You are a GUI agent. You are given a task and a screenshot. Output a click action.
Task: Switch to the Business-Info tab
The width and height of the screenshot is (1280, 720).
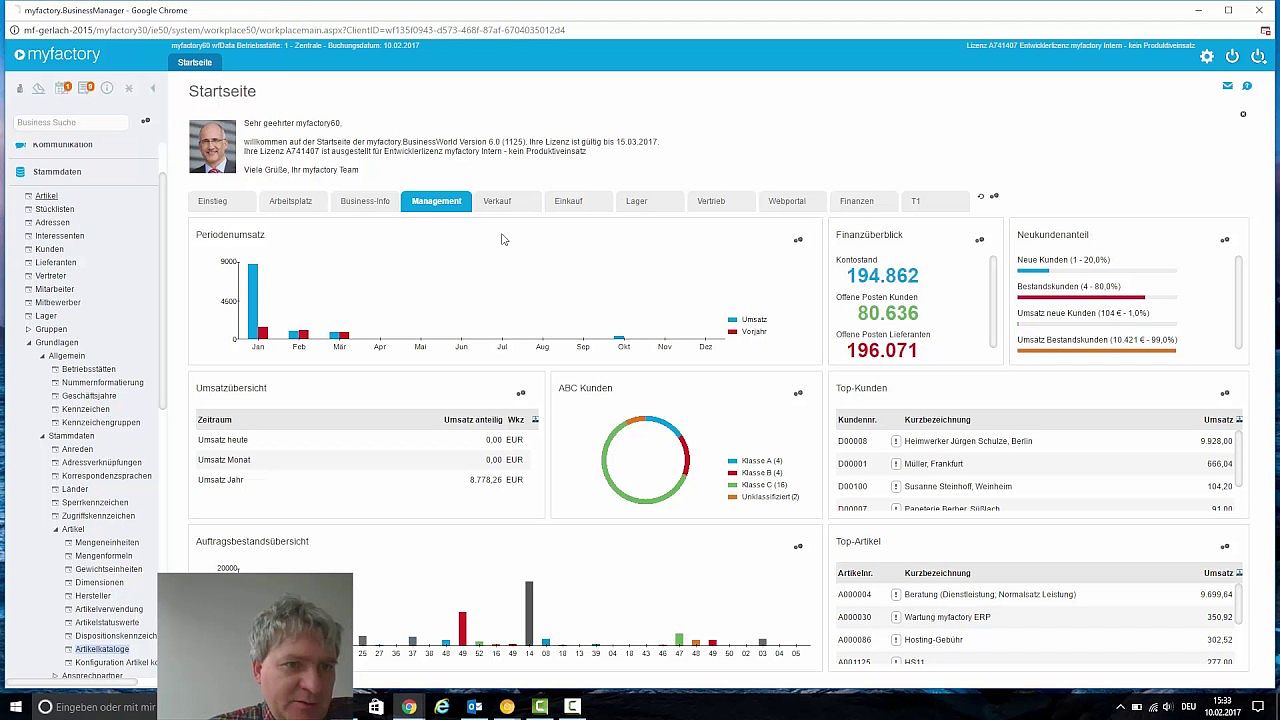(365, 201)
